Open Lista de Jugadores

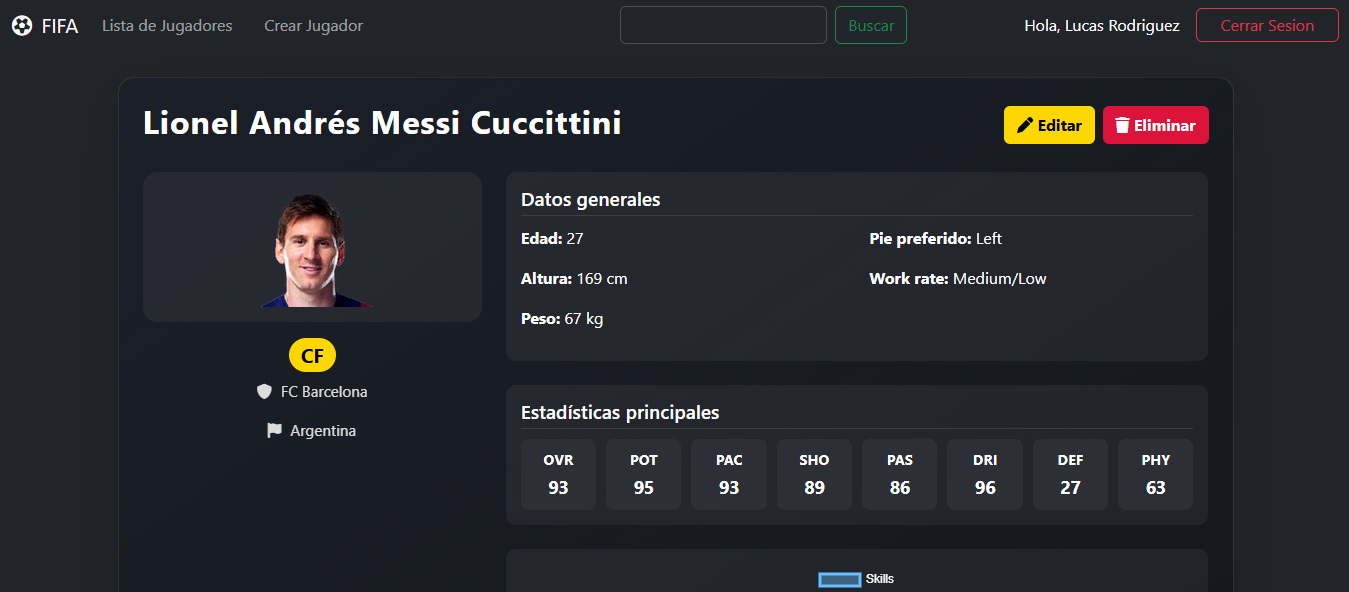(x=166, y=25)
